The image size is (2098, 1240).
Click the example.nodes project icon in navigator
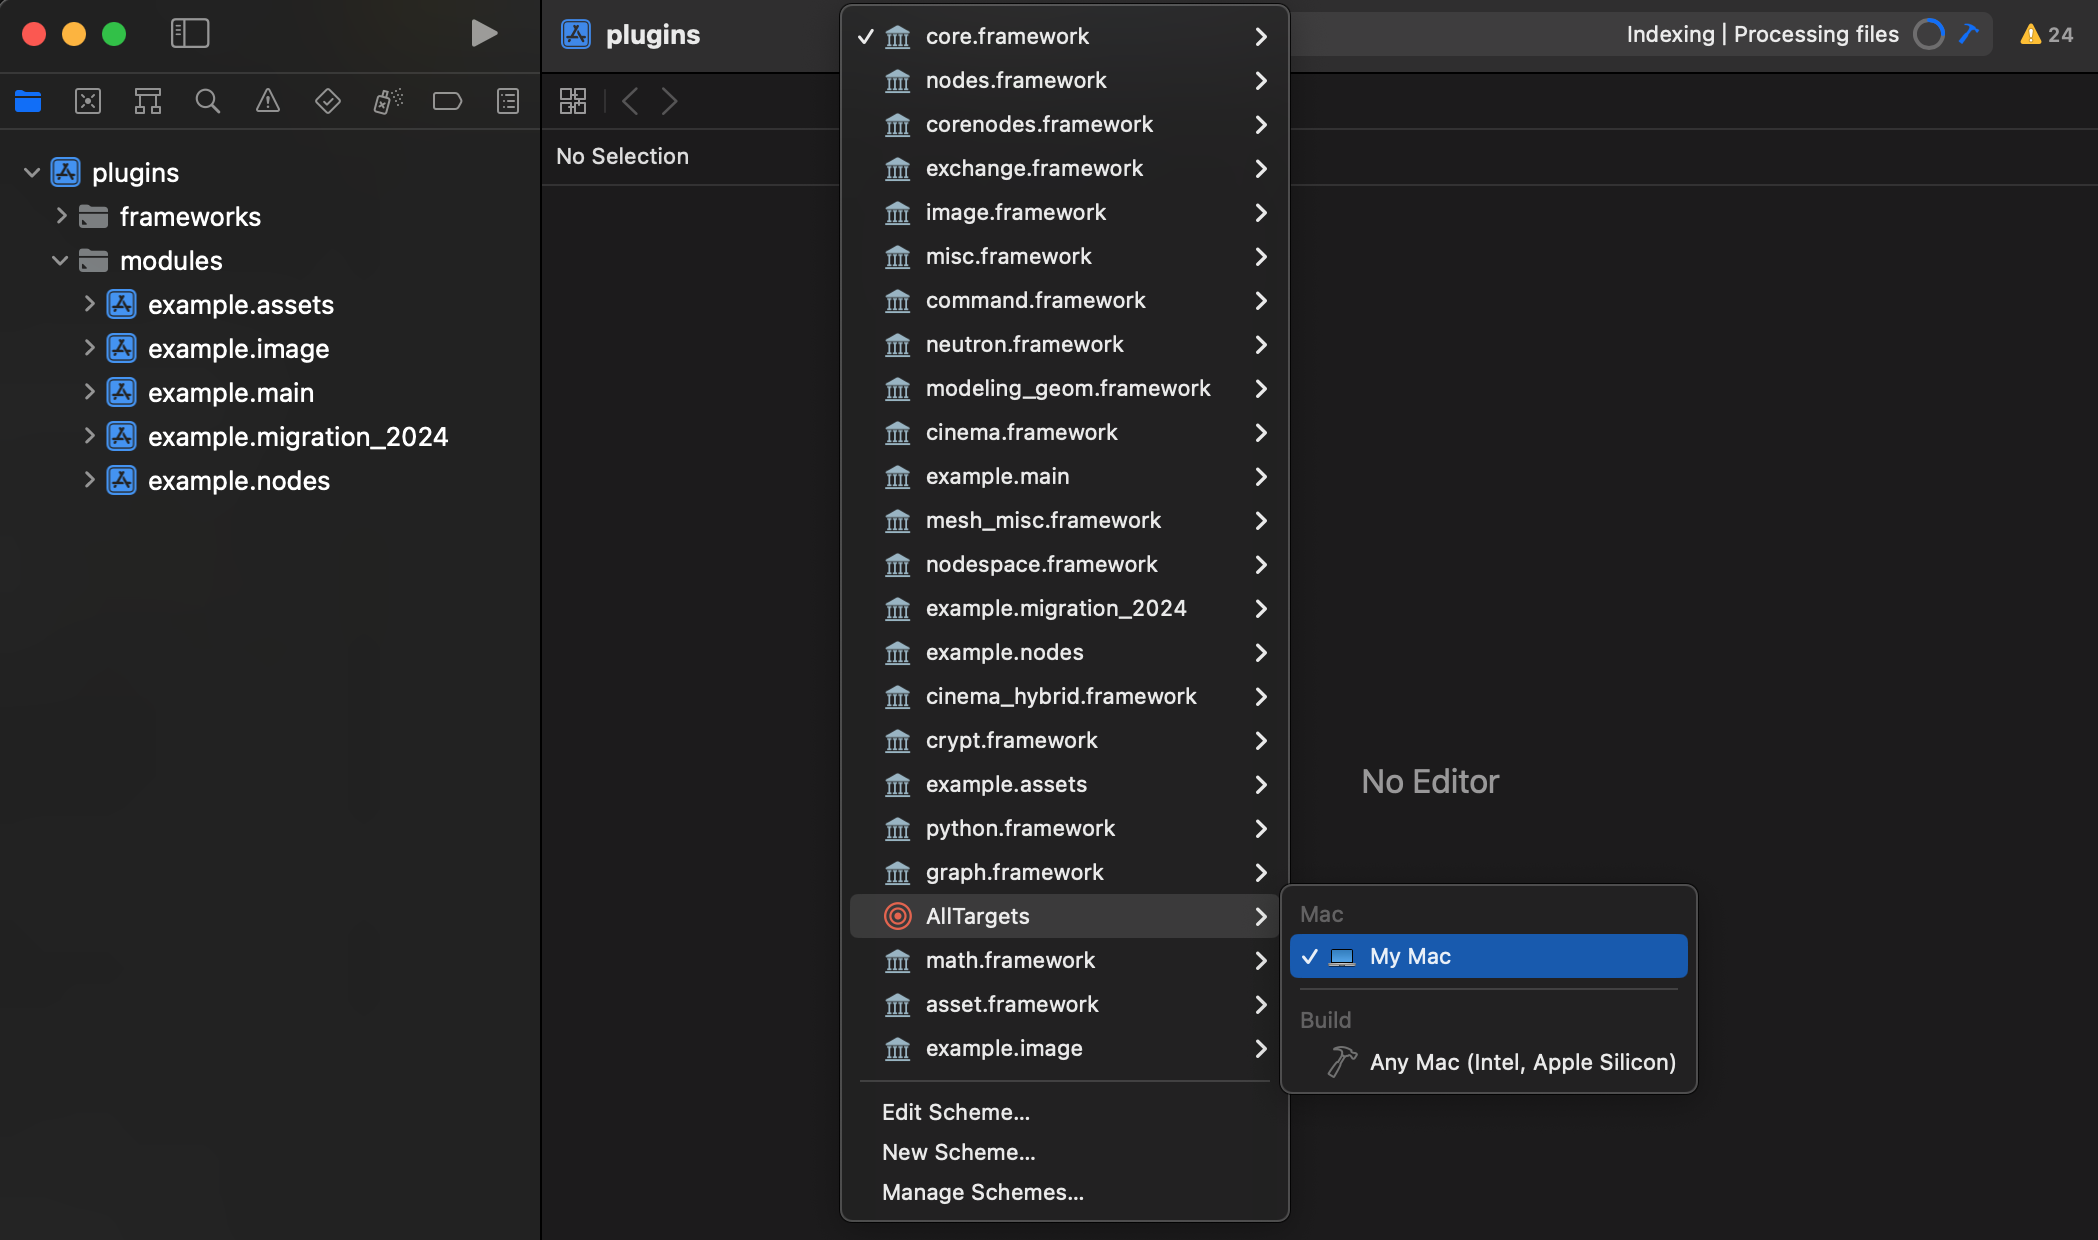coord(122,480)
